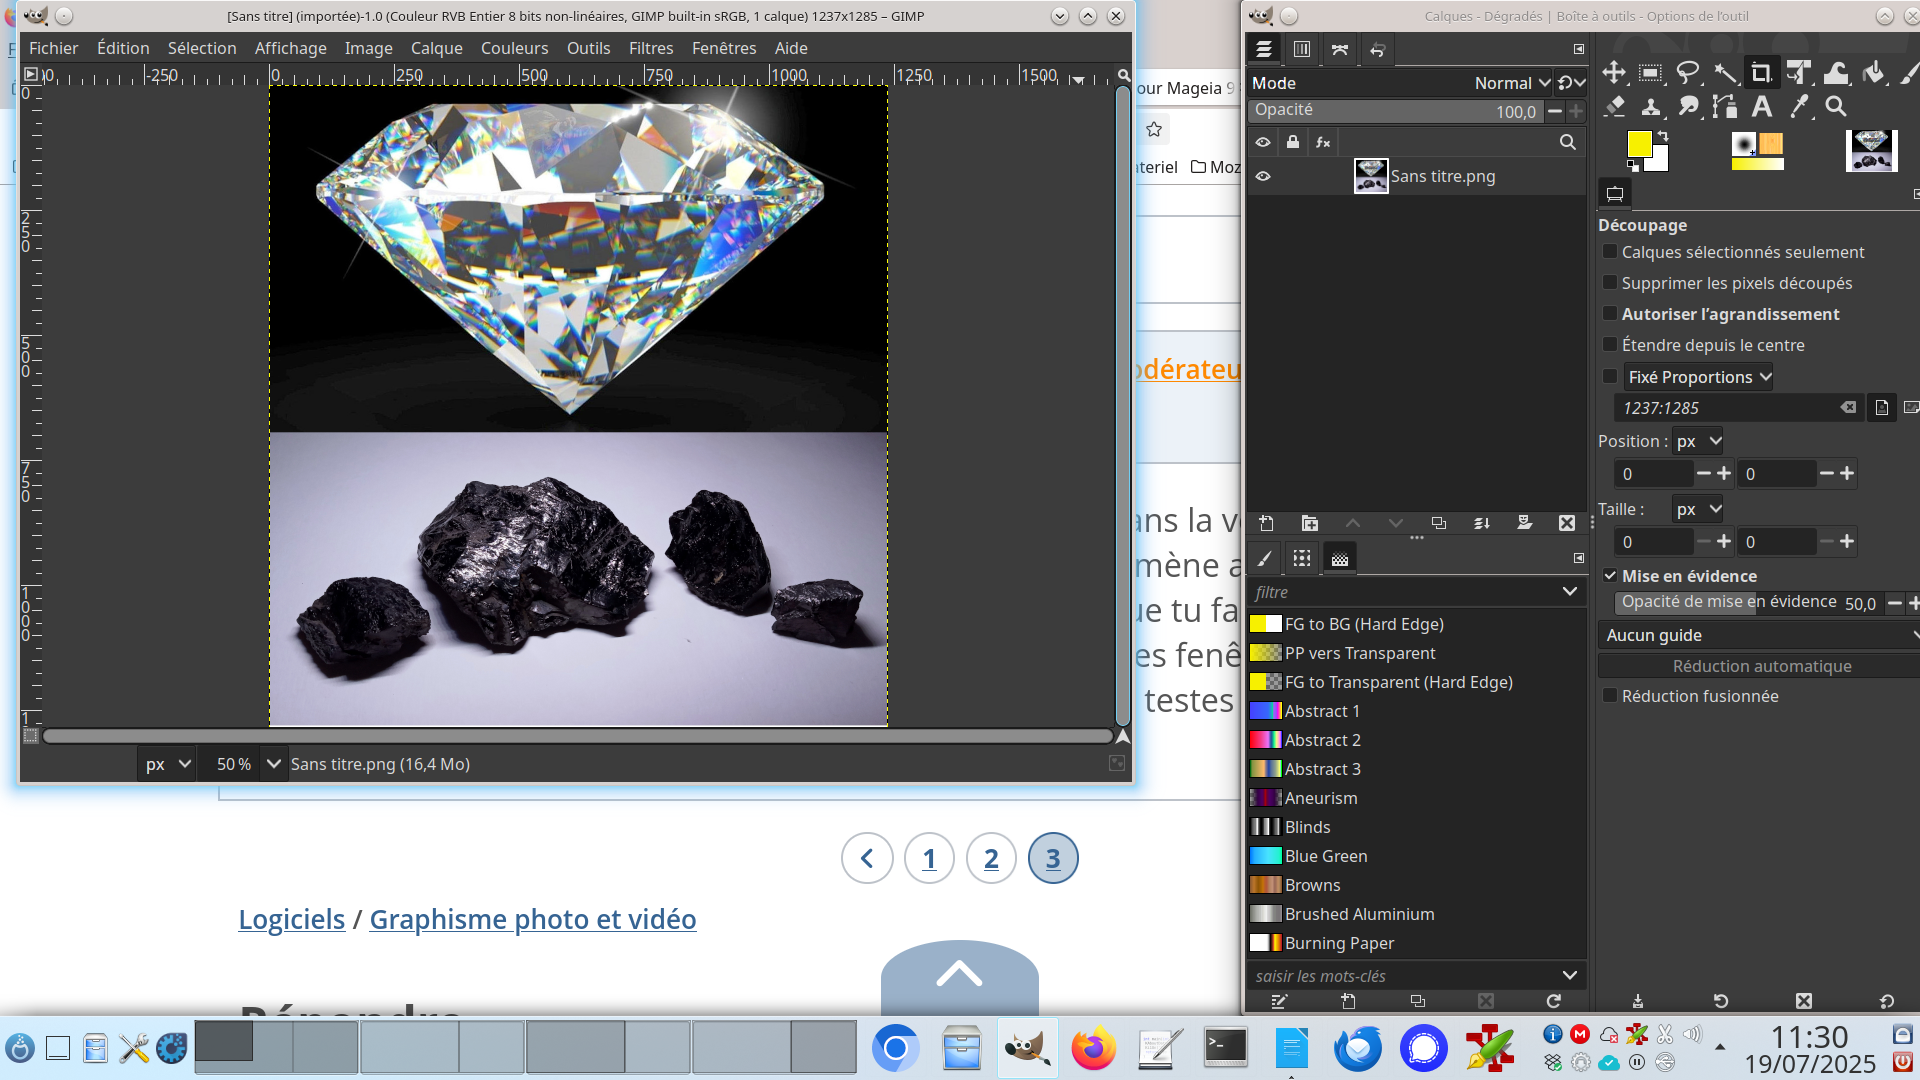Save tool preset in options panel

tap(1637, 1001)
